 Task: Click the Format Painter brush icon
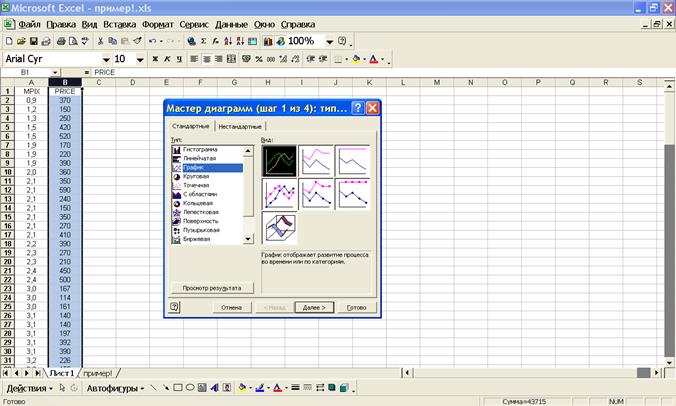tap(137, 41)
